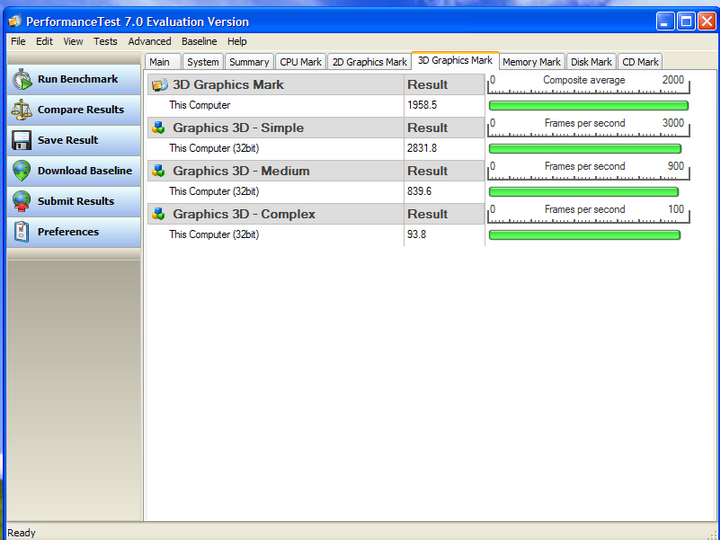The image size is (720, 540).
Task: Click the Ready status bar text
Action: click(21, 533)
